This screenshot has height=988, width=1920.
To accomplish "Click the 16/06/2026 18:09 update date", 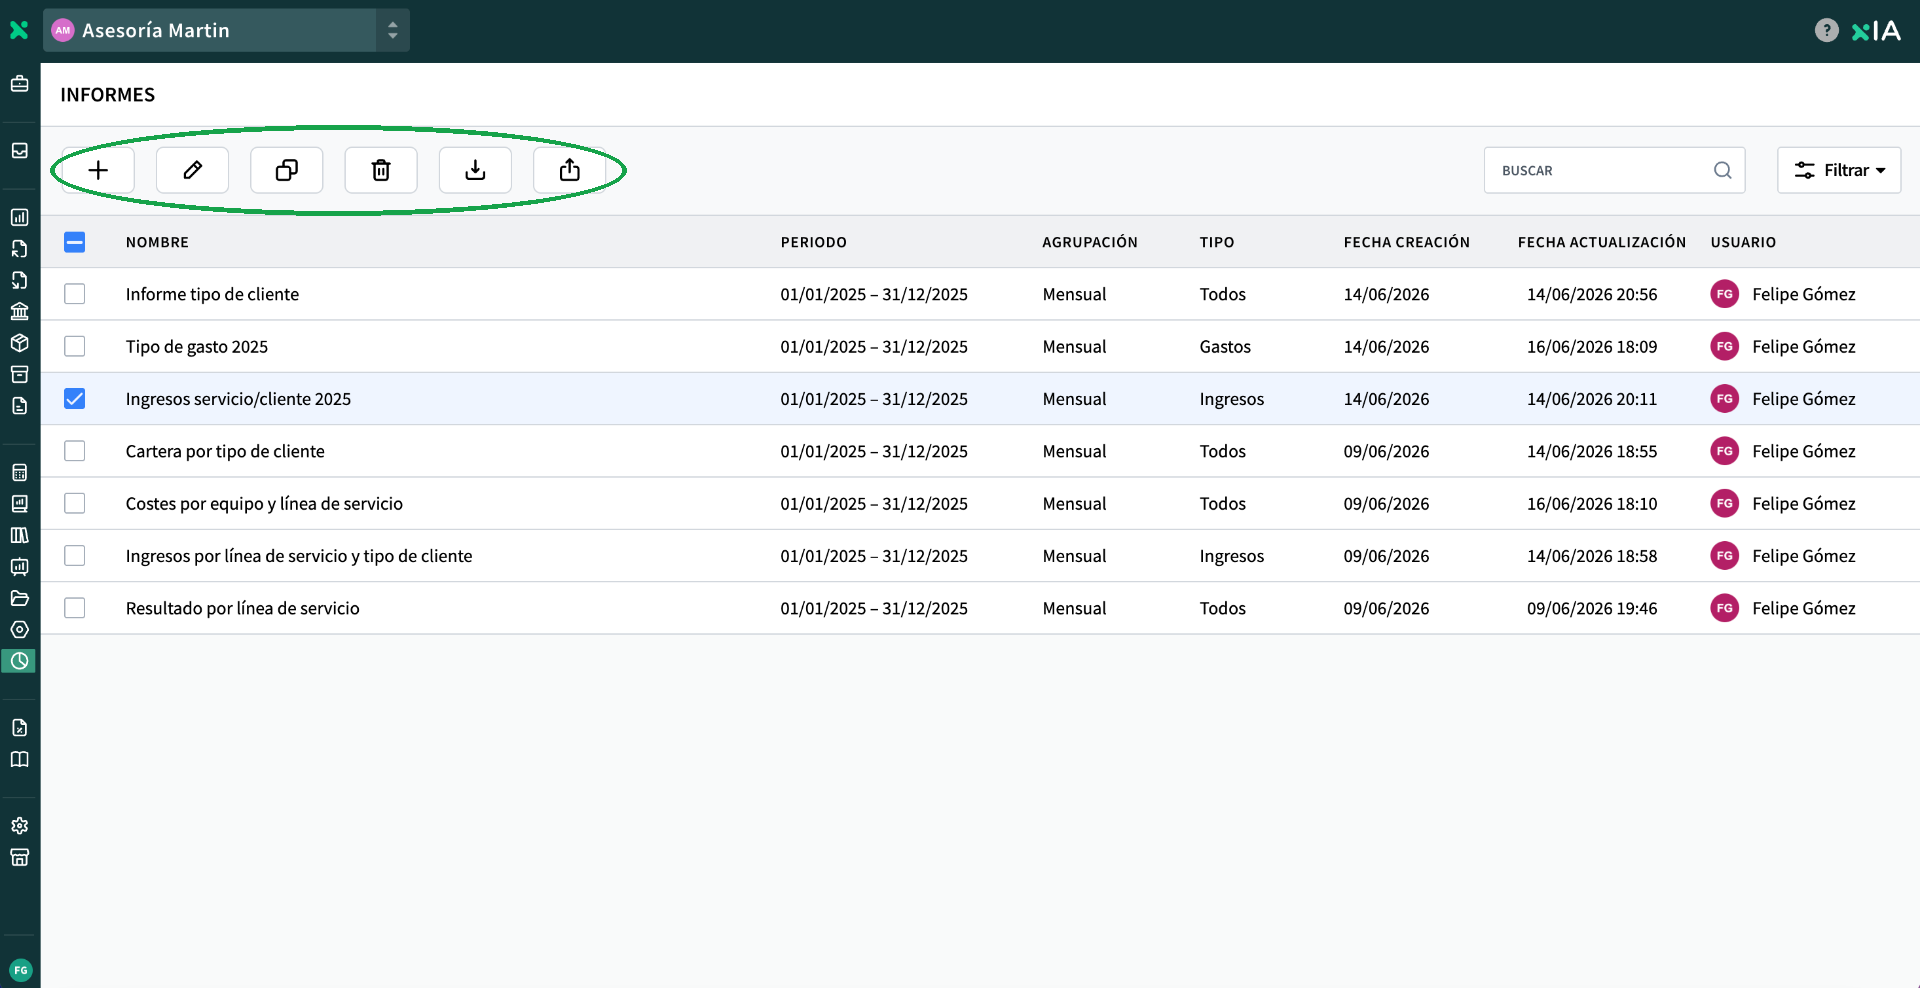I will 1592,346.
